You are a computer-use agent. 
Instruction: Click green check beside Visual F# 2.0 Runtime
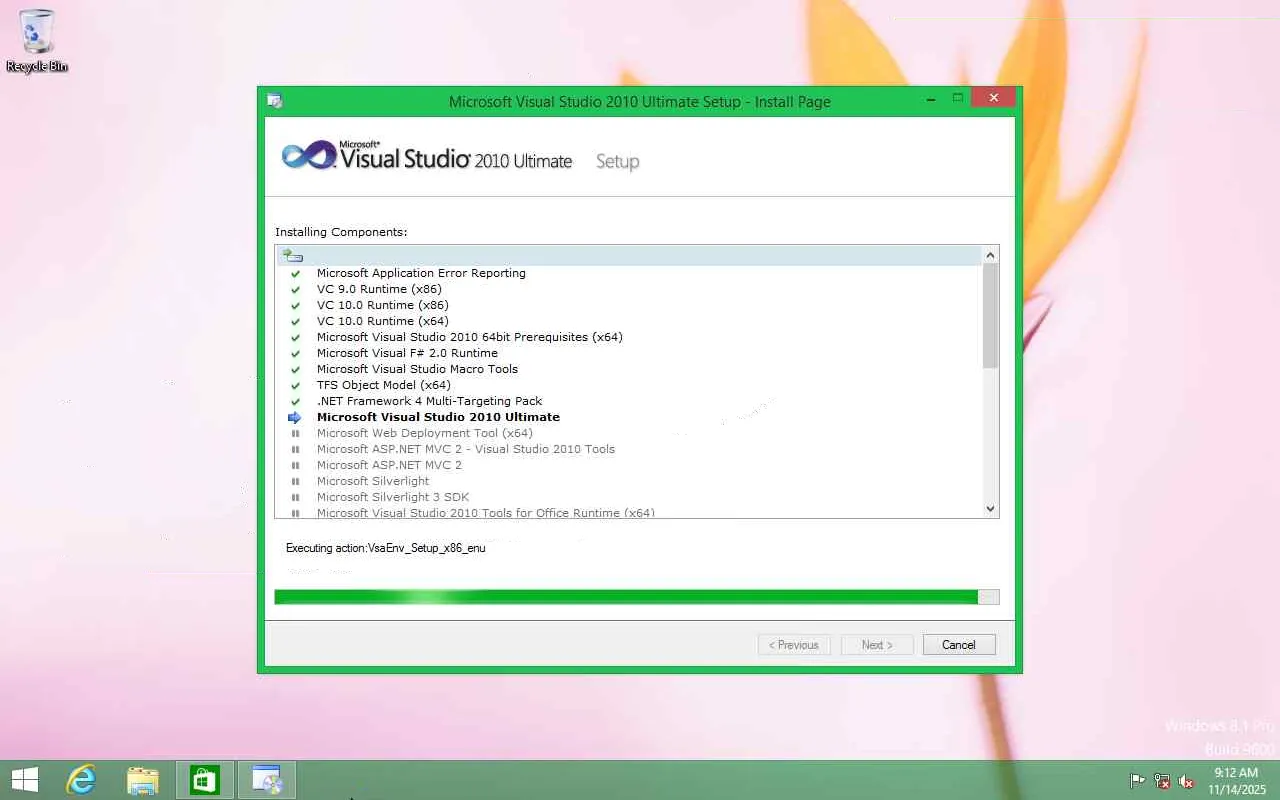(x=295, y=353)
